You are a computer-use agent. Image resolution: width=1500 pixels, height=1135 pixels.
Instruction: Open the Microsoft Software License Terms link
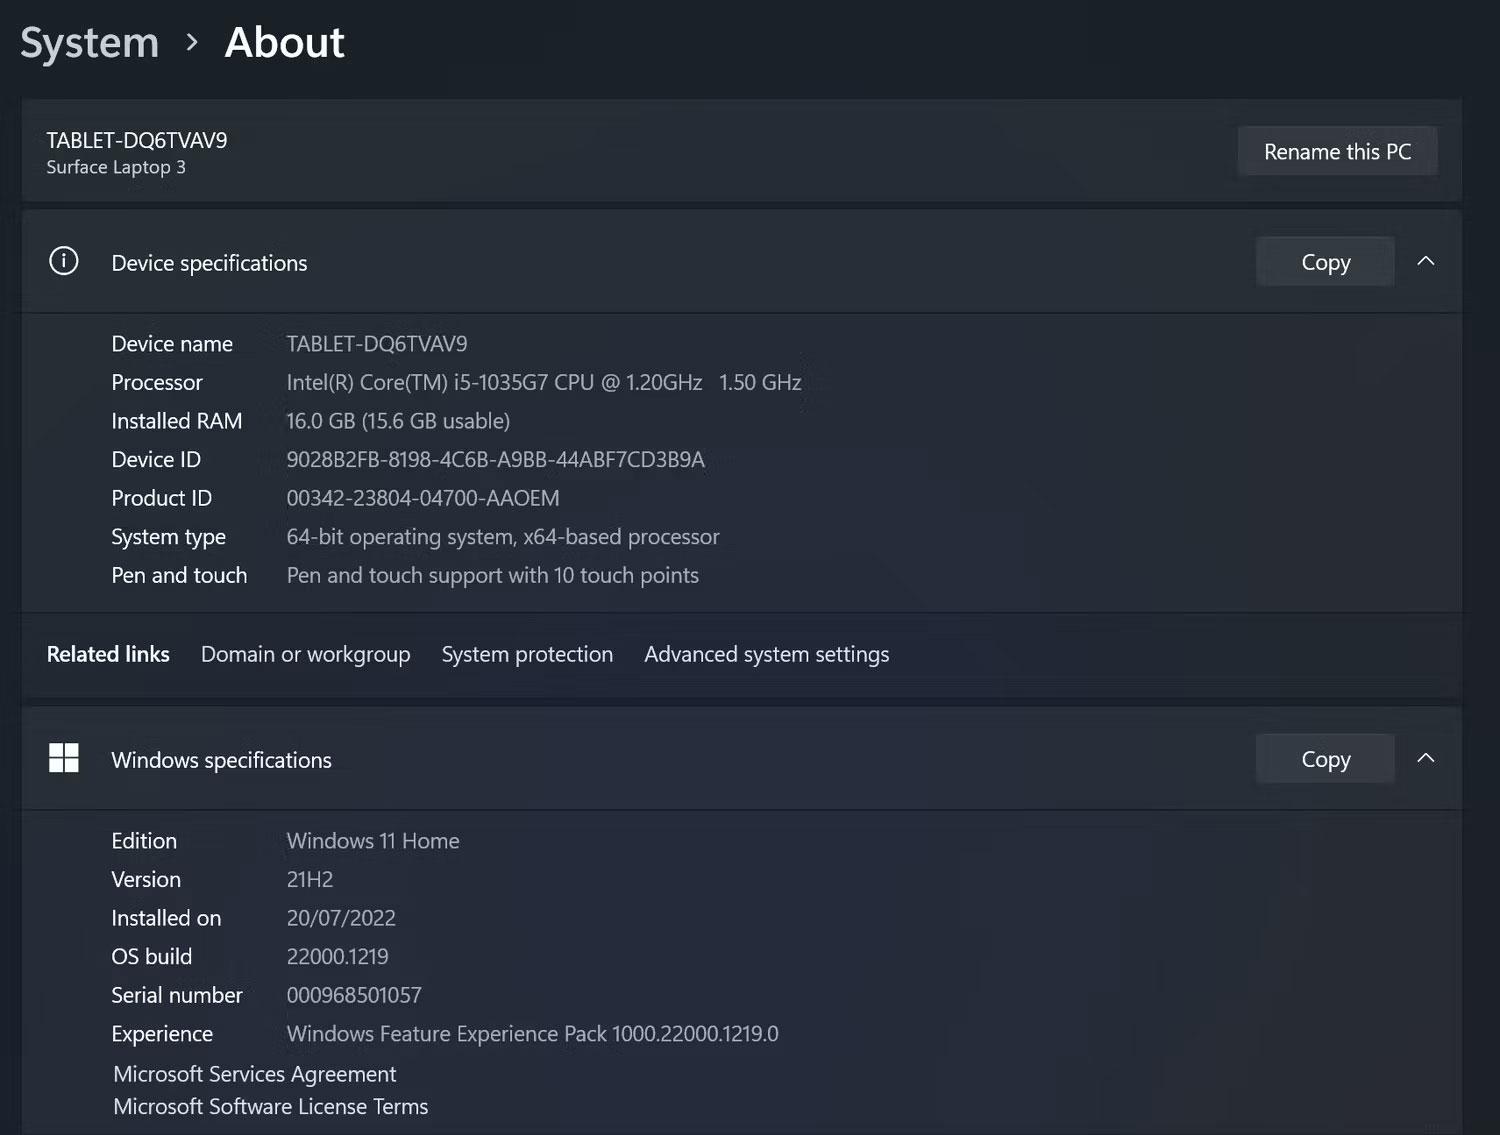pyautogui.click(x=271, y=1107)
